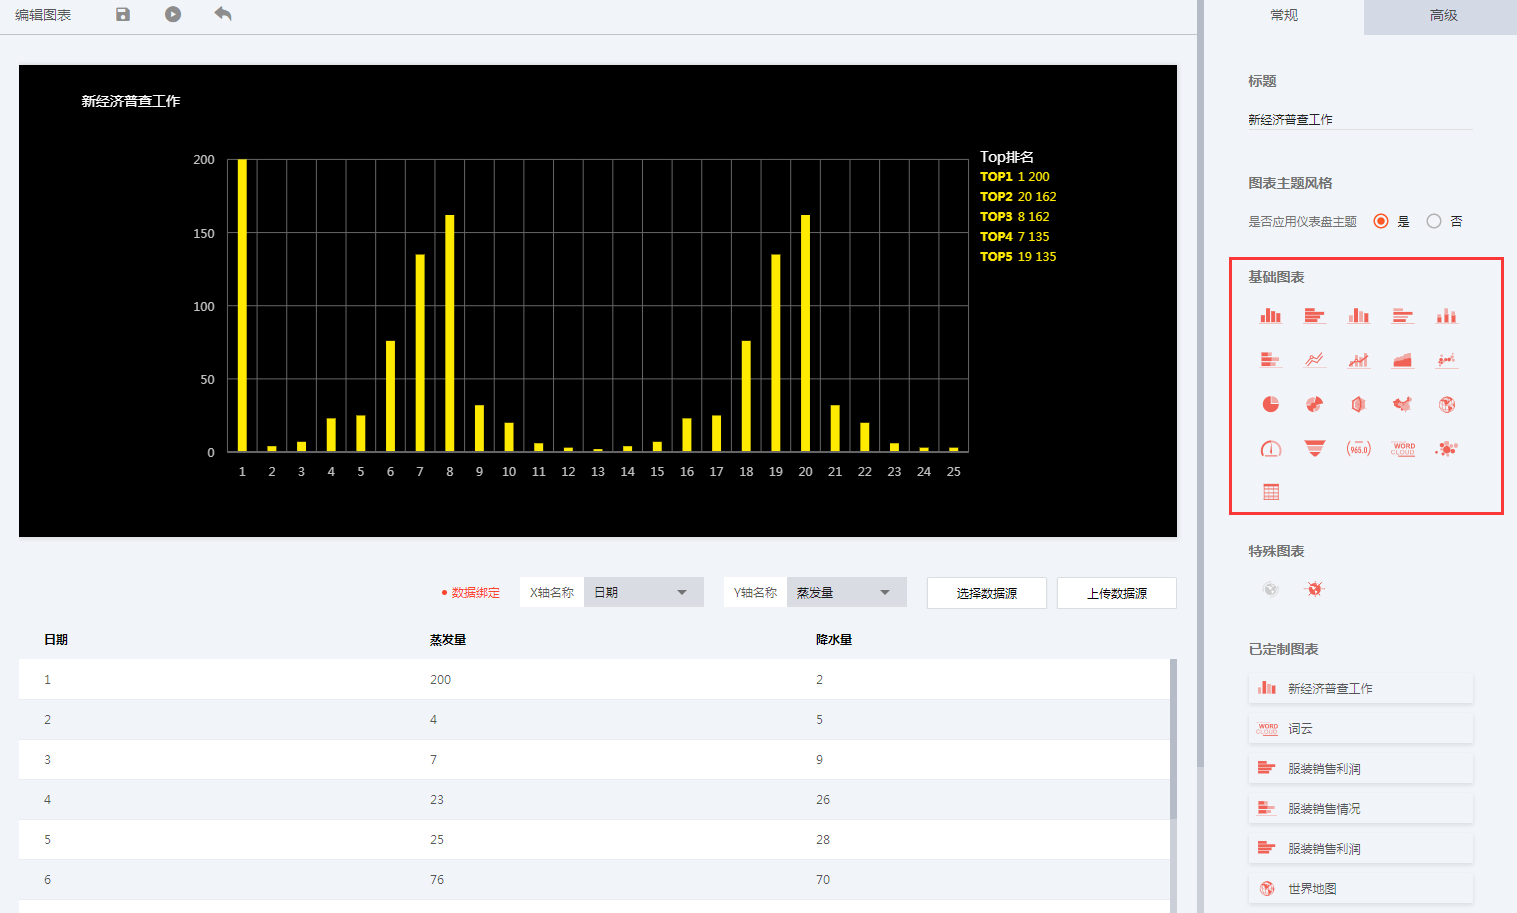
Task: Click the 选择数据源 button
Action: [x=986, y=593]
